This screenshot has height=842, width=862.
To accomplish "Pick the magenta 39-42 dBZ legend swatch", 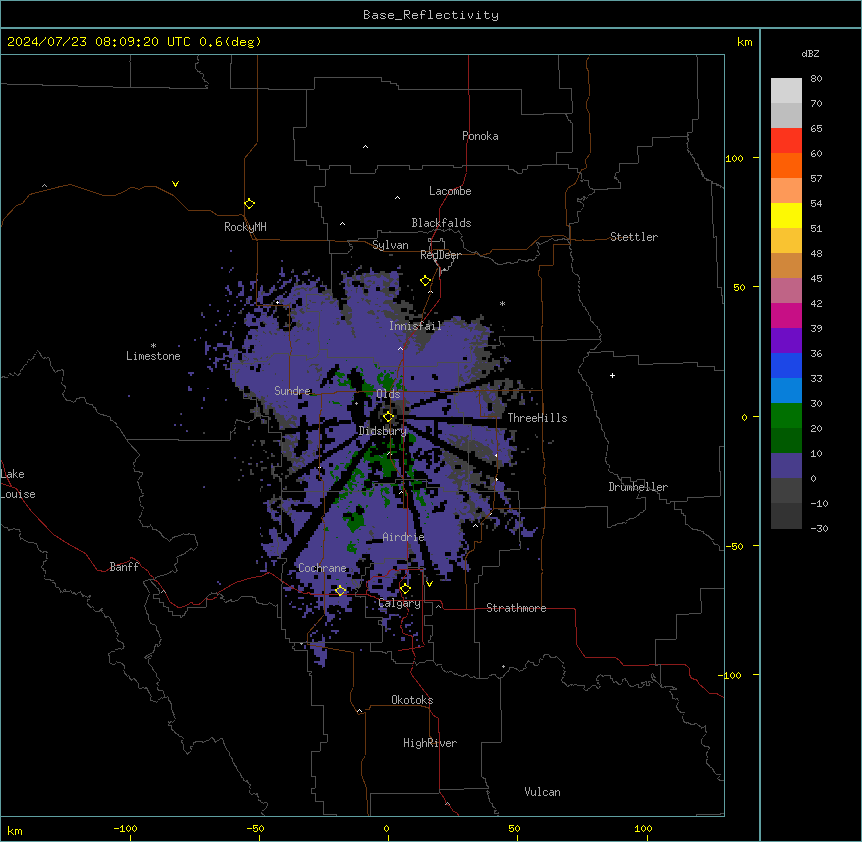I will point(786,315).
